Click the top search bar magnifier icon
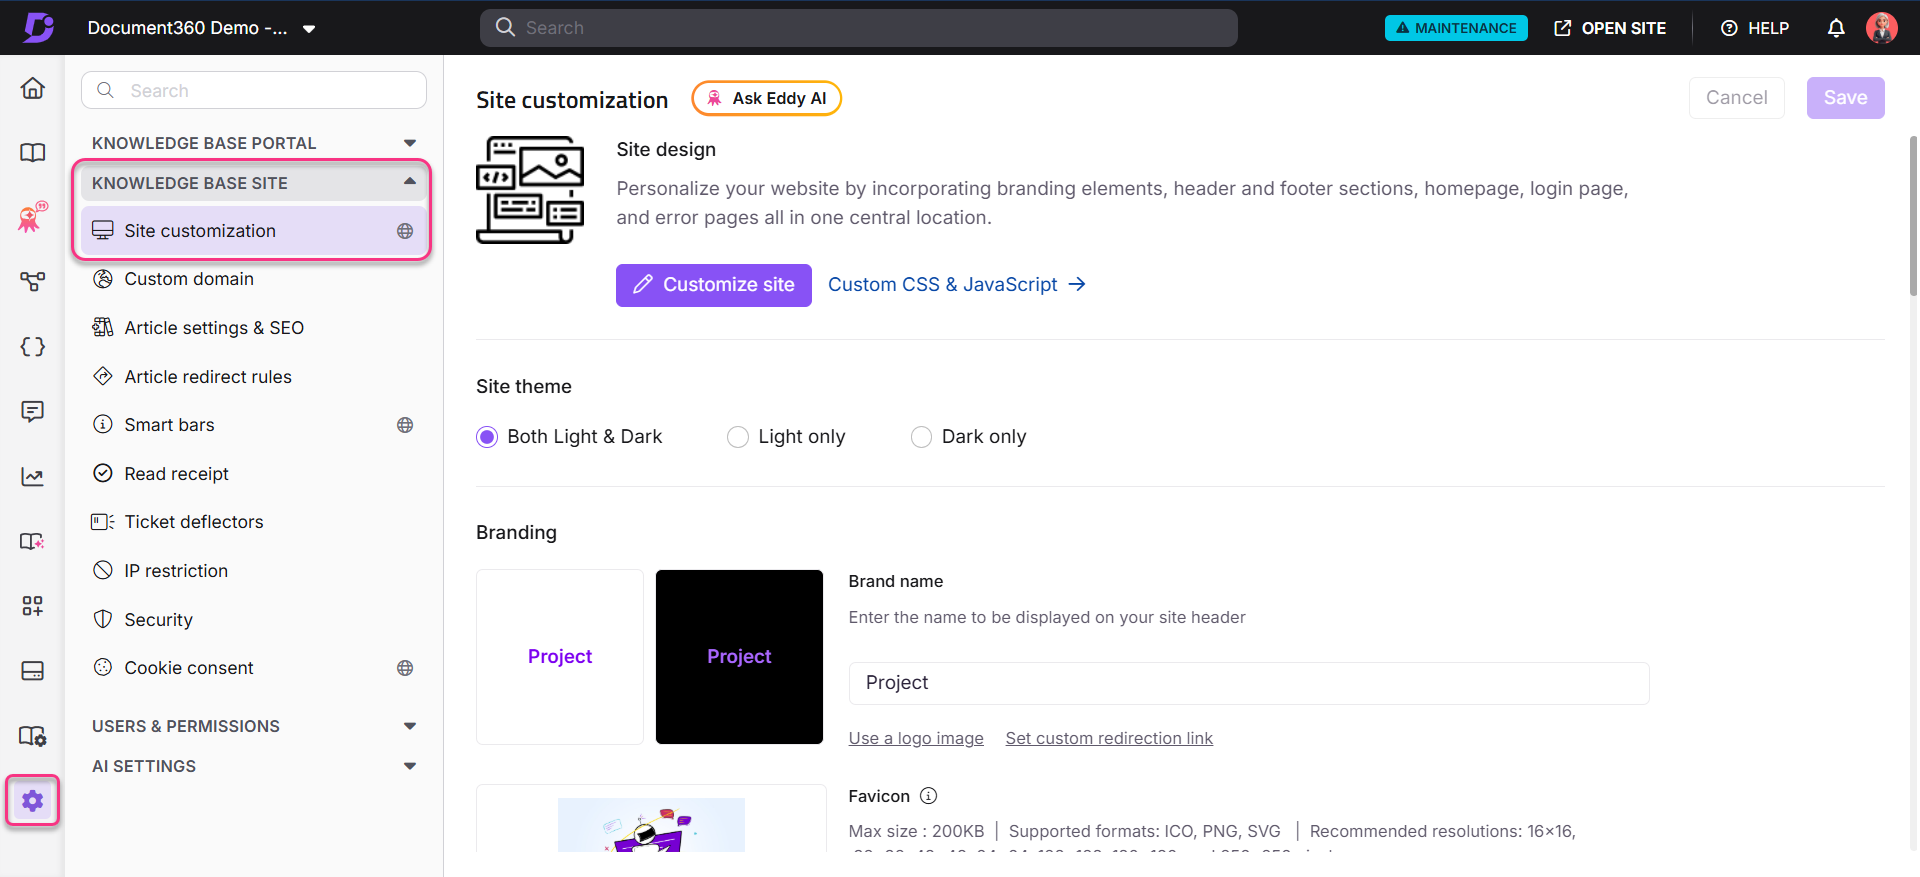1920x877 pixels. (x=506, y=27)
